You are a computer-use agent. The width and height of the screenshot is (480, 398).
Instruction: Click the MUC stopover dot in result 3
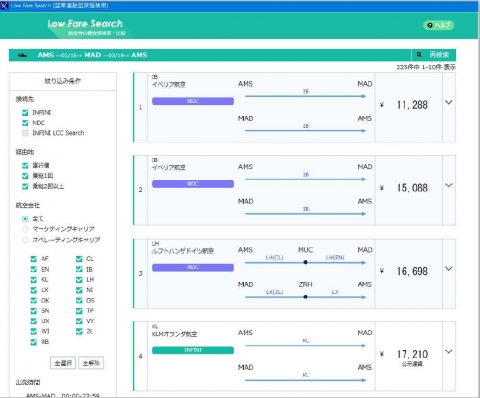pyautogui.click(x=305, y=263)
